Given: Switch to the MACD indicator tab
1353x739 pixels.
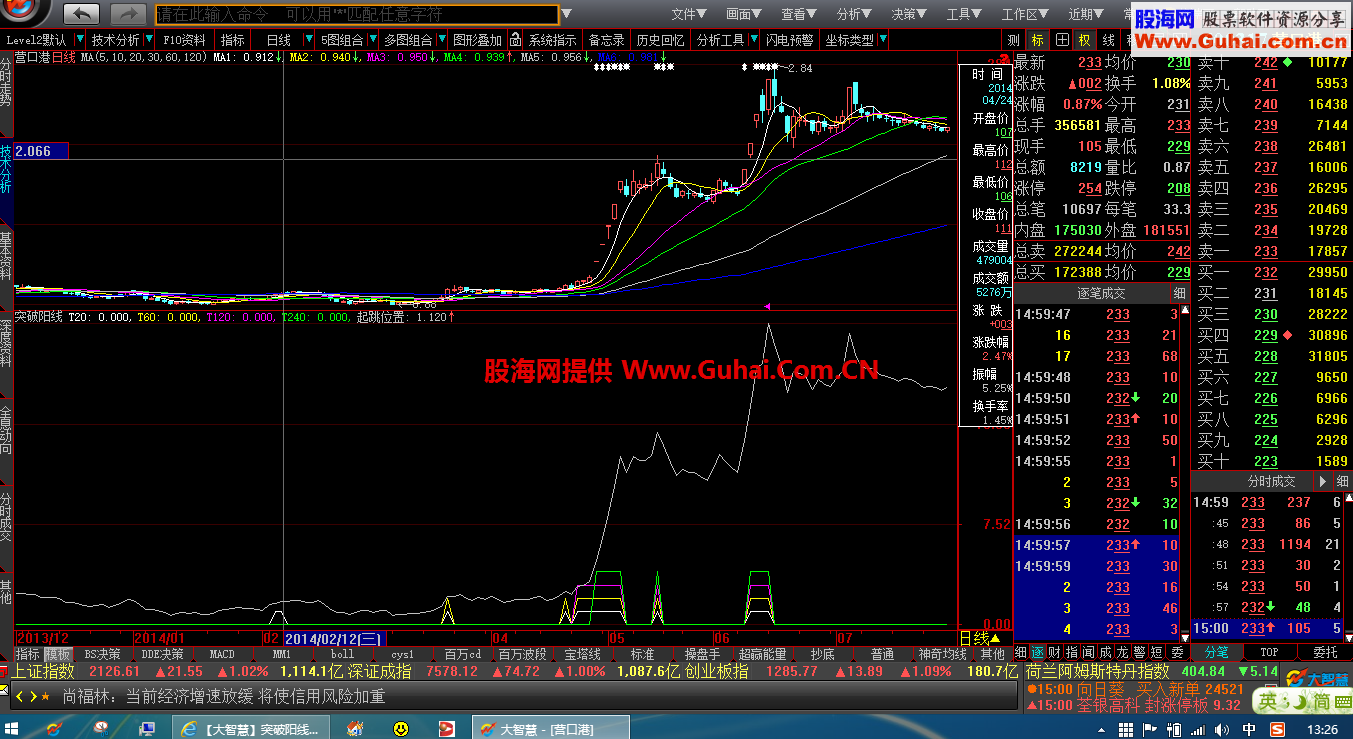Looking at the screenshot, I should coord(222,653).
